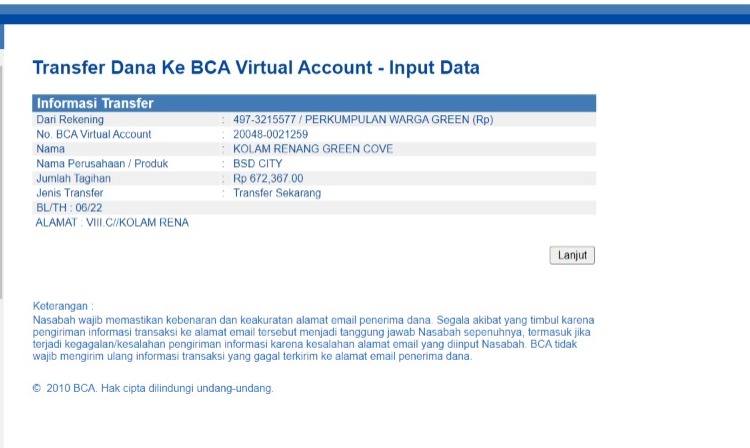Select source account number 497-3215577
750x448 pixels.
pos(265,120)
